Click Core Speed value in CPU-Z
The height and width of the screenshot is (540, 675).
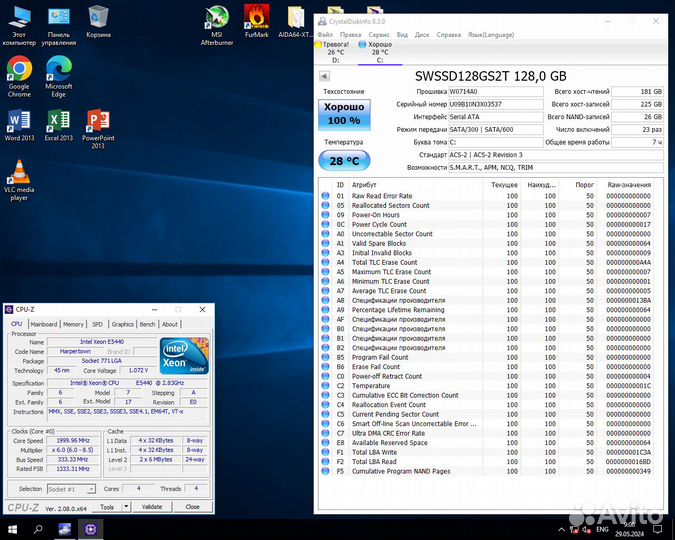coord(72,441)
